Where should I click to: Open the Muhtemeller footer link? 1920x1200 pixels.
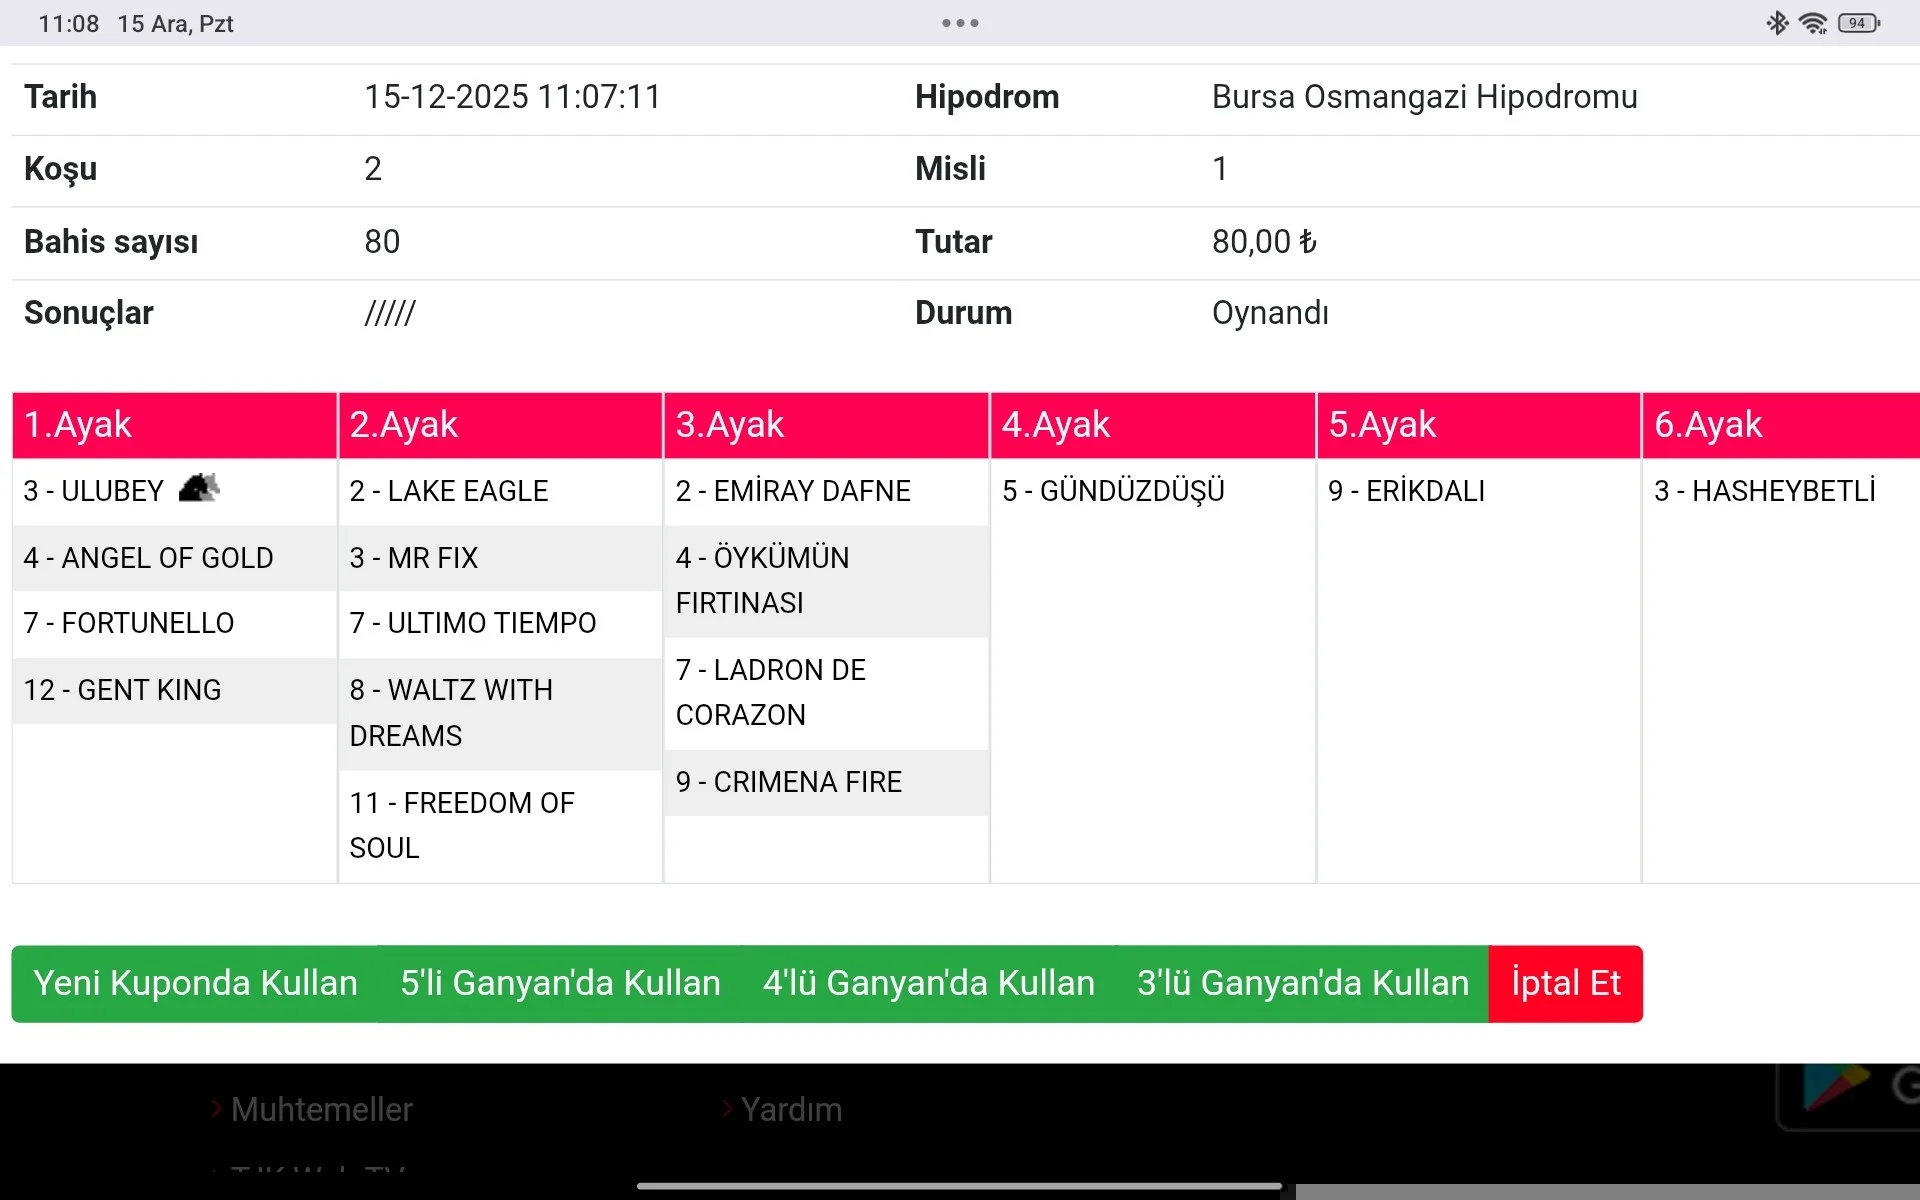point(321,1109)
